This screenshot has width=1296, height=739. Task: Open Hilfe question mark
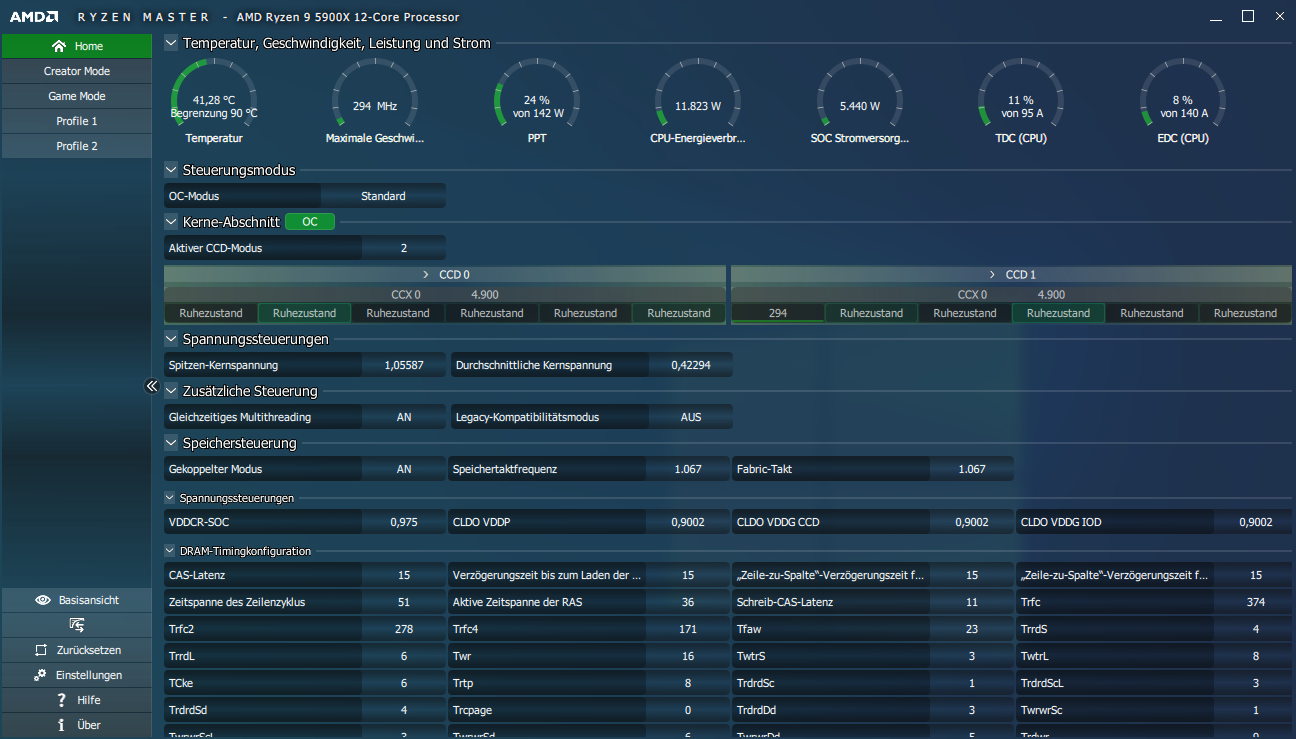(x=61, y=700)
